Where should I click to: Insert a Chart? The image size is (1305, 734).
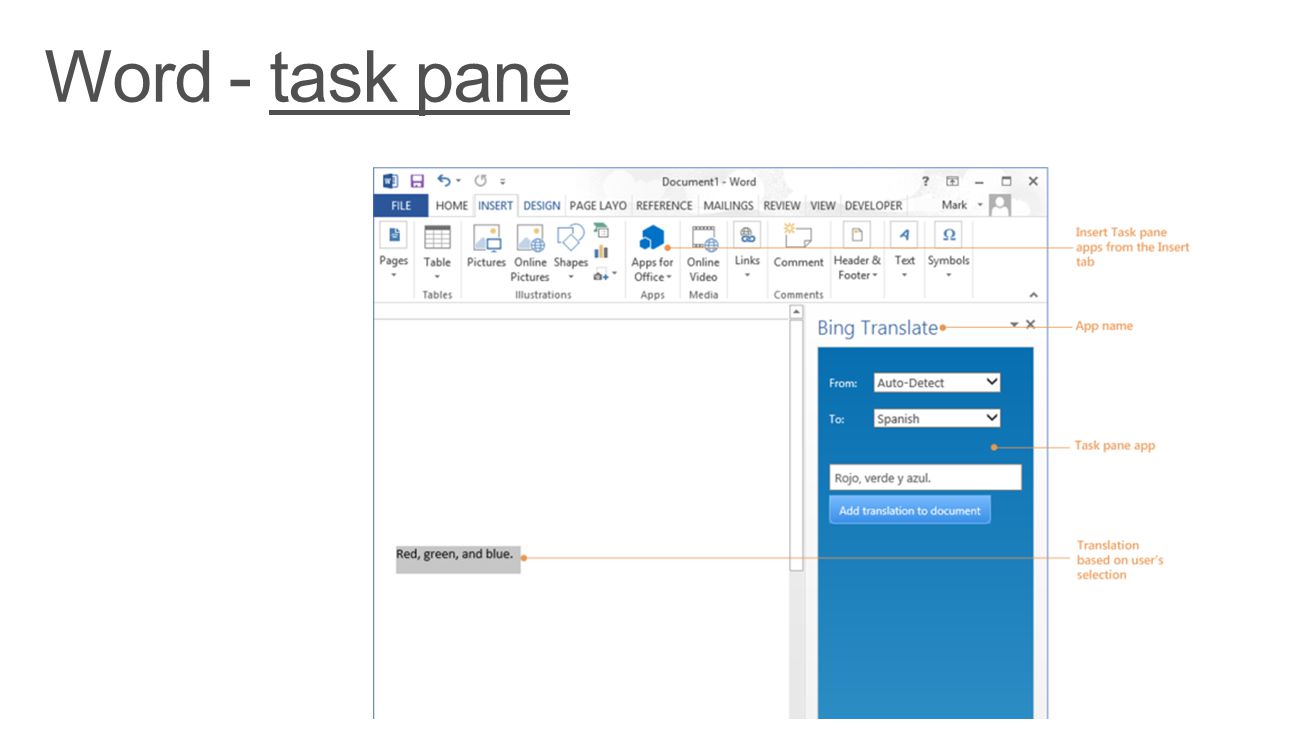click(x=601, y=252)
